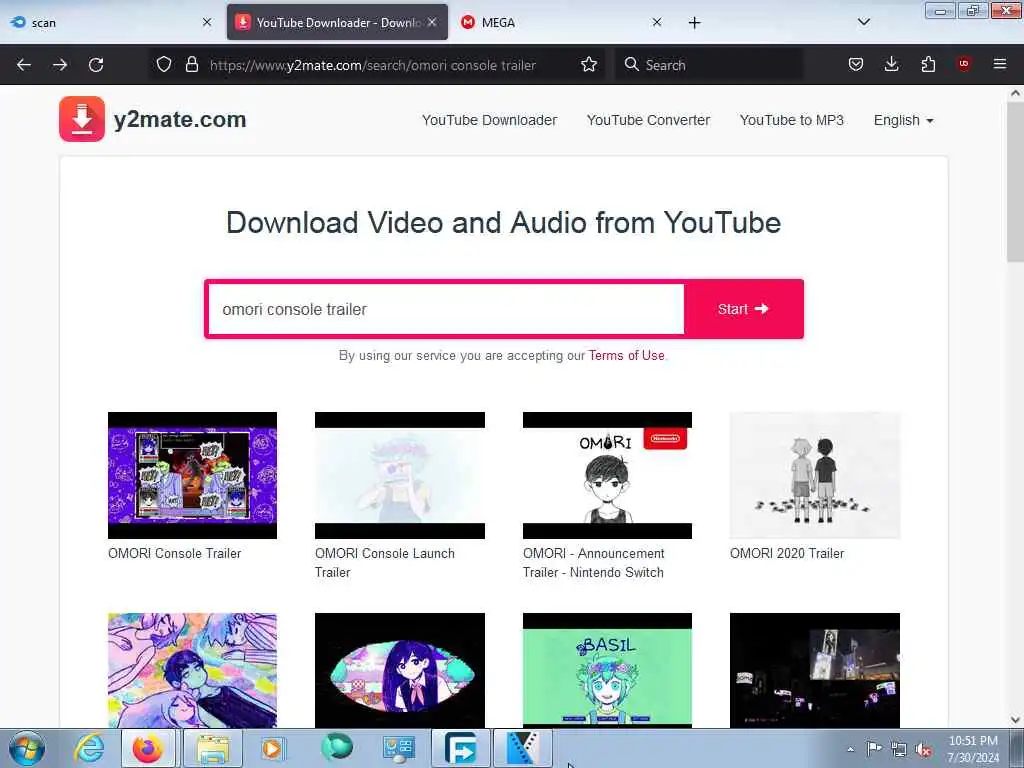Click the network tray icon
The width and height of the screenshot is (1024, 768).
pyautogui.click(x=899, y=749)
